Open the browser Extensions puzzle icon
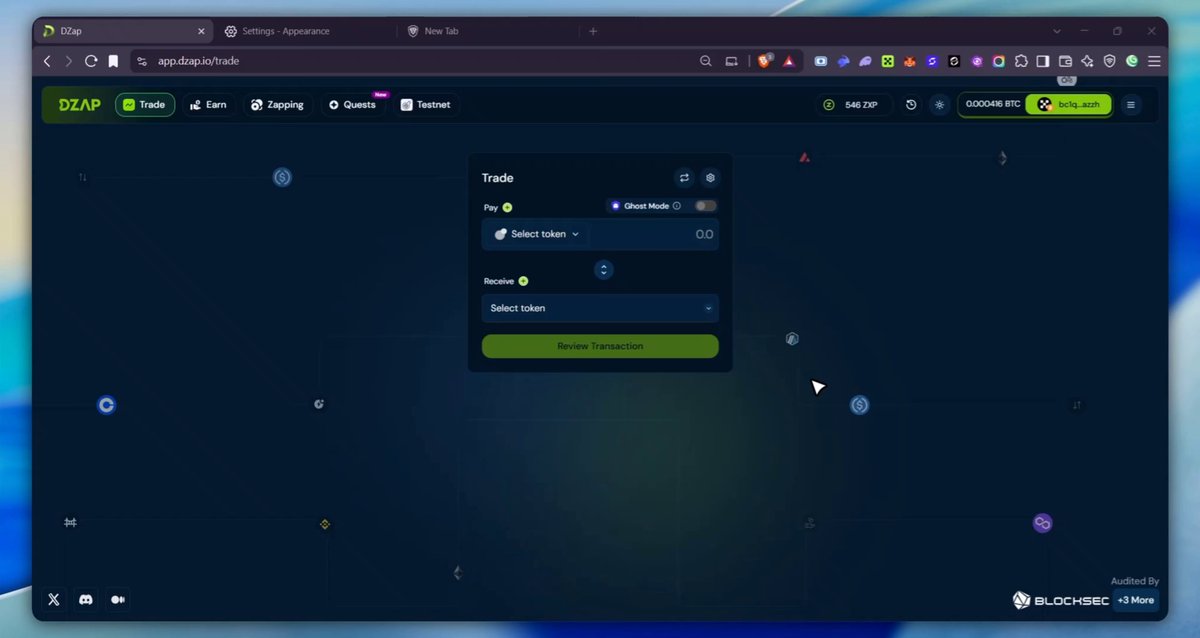The height and width of the screenshot is (638, 1200). pyautogui.click(x=1021, y=61)
